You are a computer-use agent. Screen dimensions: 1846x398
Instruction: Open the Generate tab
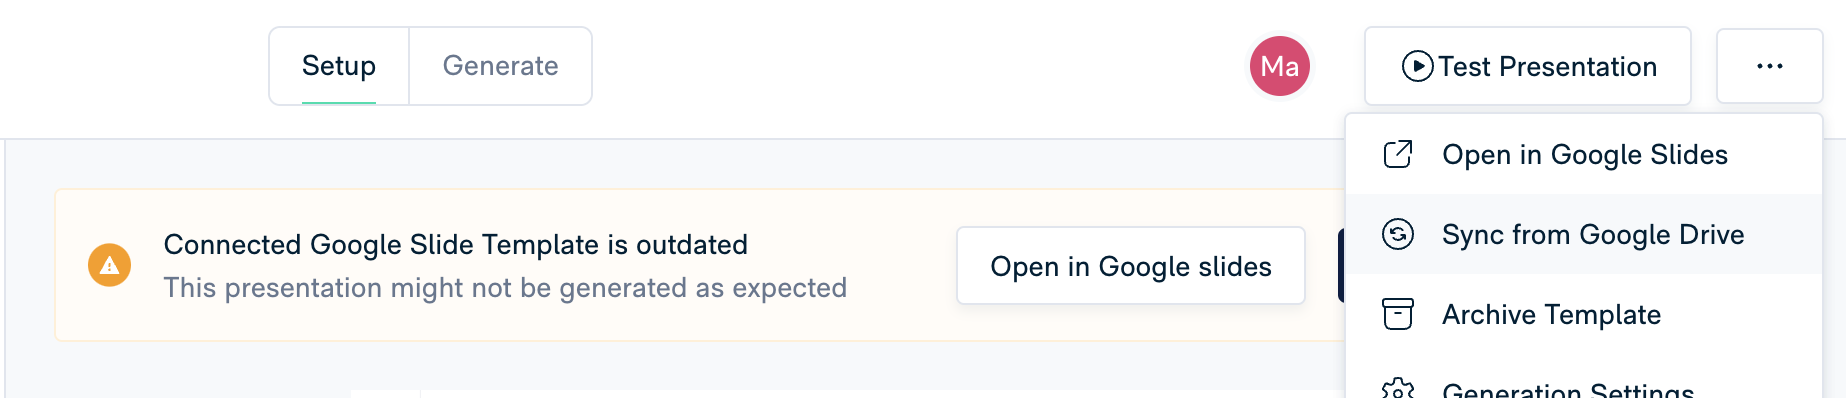tap(500, 66)
